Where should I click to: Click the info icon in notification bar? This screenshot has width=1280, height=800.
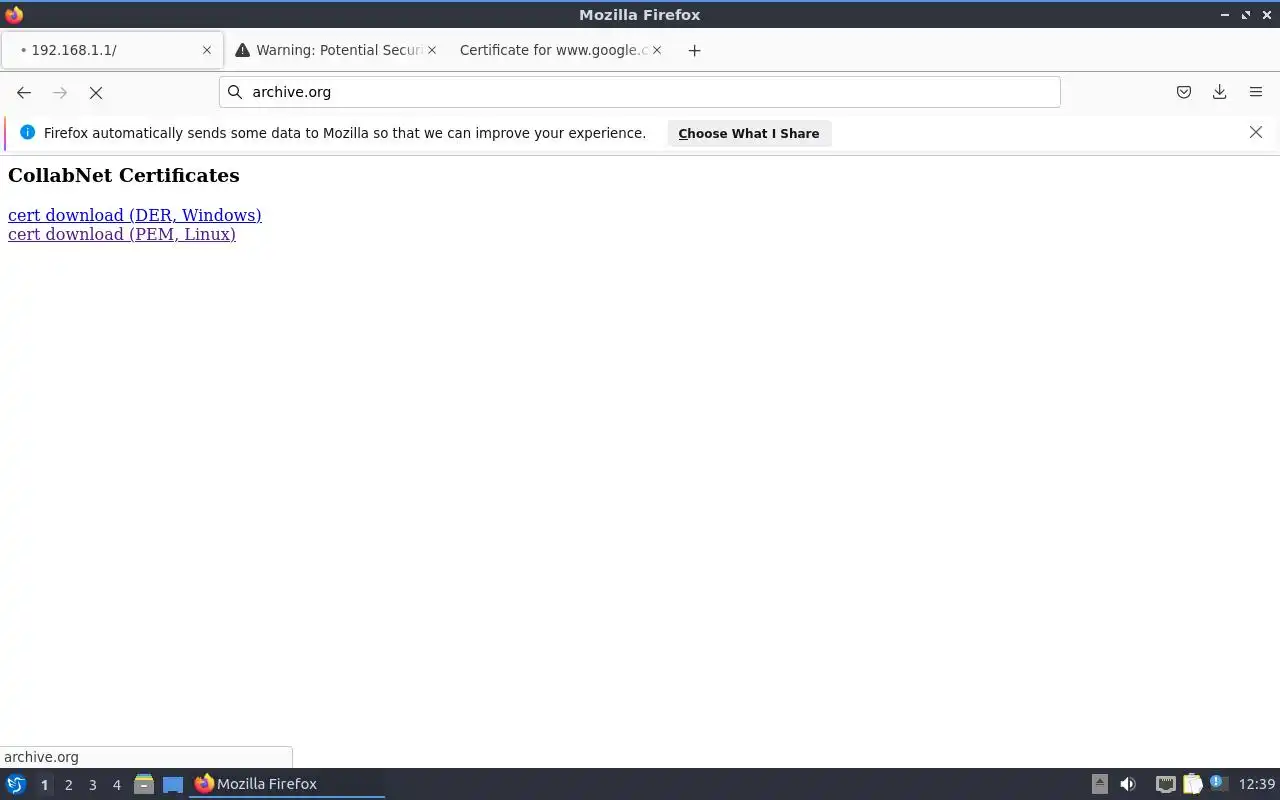click(x=27, y=132)
